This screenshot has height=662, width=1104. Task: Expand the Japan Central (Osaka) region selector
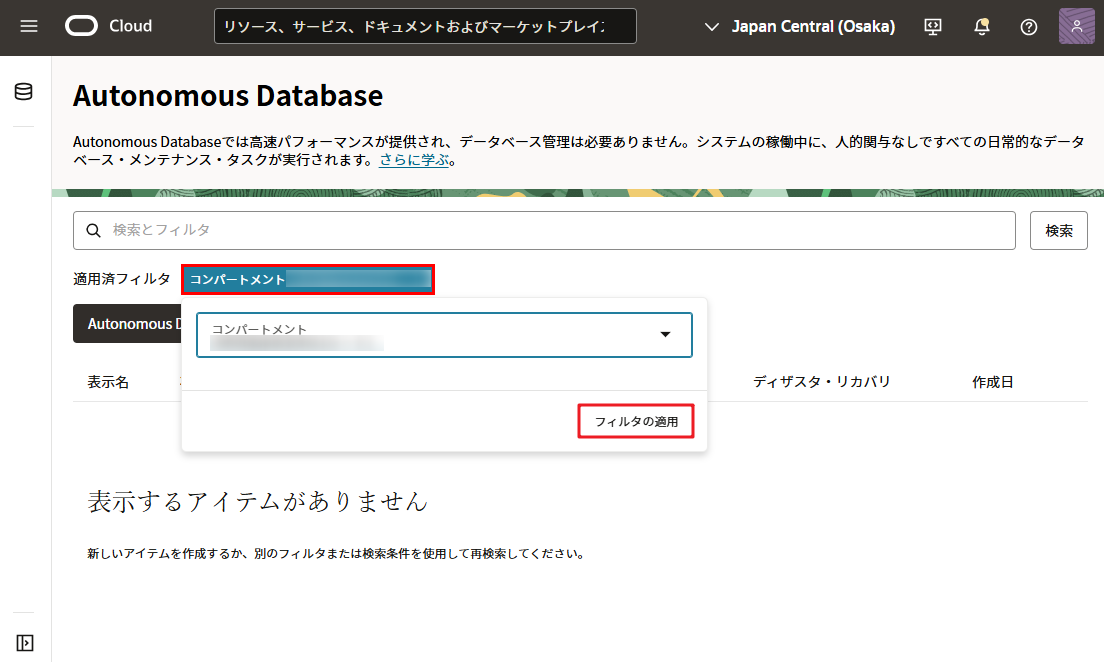point(800,27)
